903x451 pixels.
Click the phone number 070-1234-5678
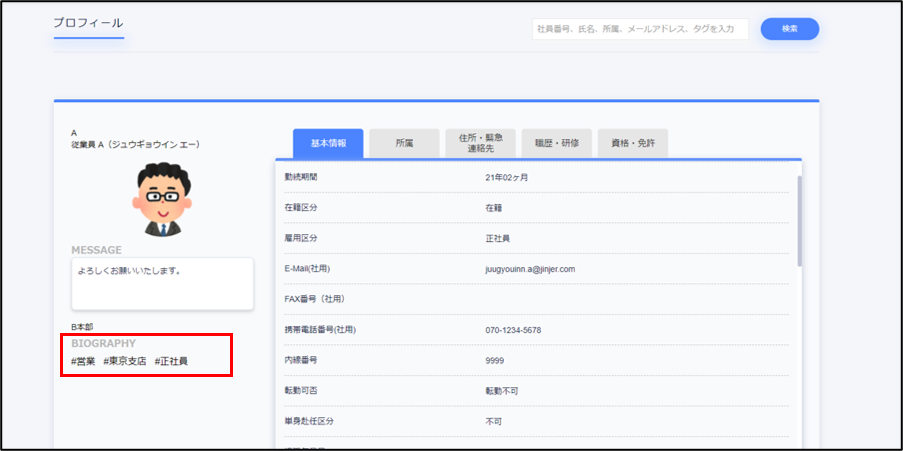[x=513, y=330]
